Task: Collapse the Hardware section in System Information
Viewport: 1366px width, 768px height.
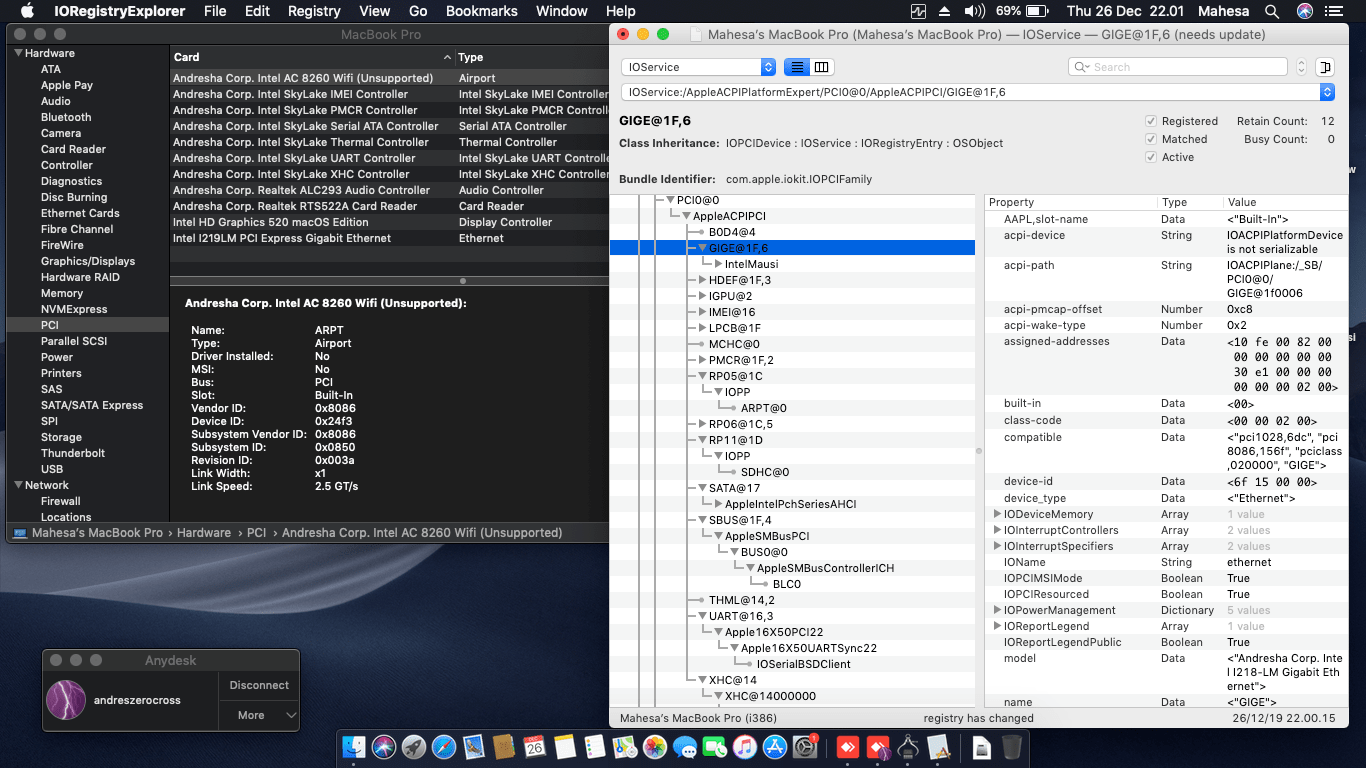Action: point(18,53)
